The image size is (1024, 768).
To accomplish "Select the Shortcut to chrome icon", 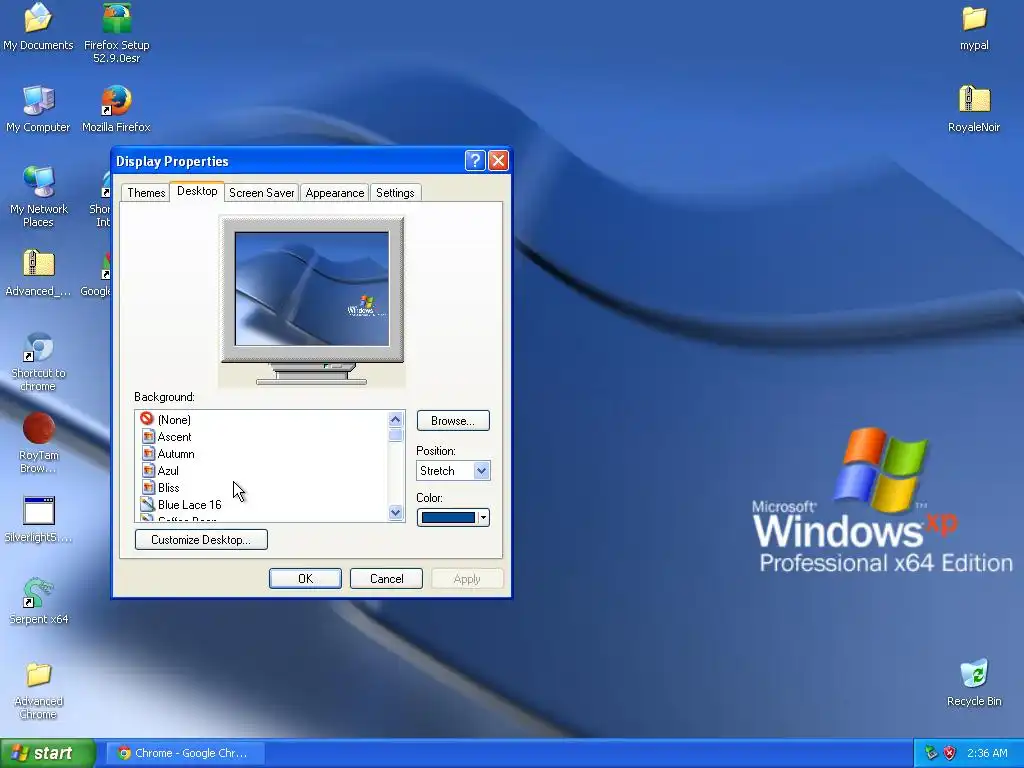I will [x=38, y=347].
